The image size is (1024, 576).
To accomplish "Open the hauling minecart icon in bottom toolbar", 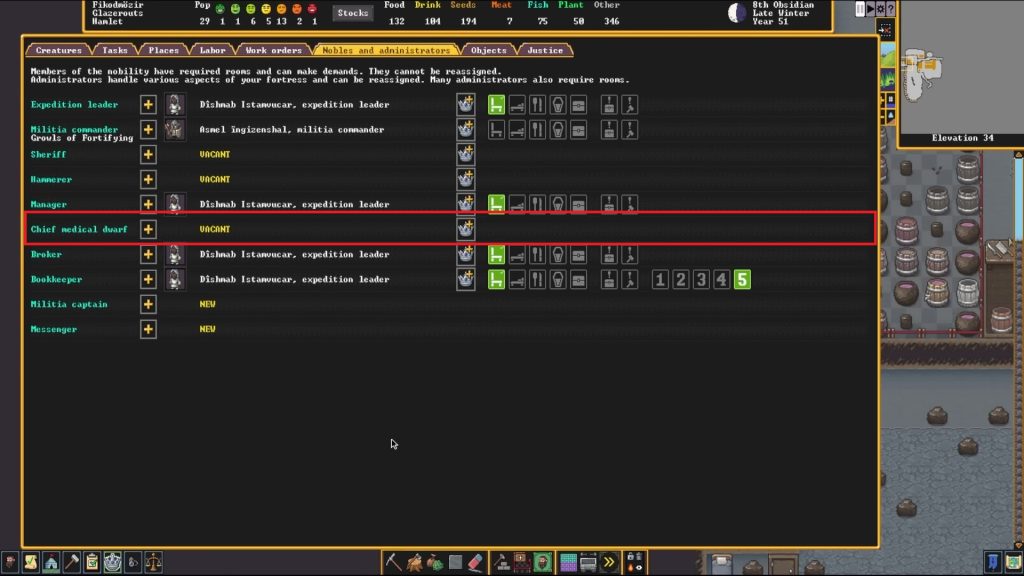I will pos(588,562).
